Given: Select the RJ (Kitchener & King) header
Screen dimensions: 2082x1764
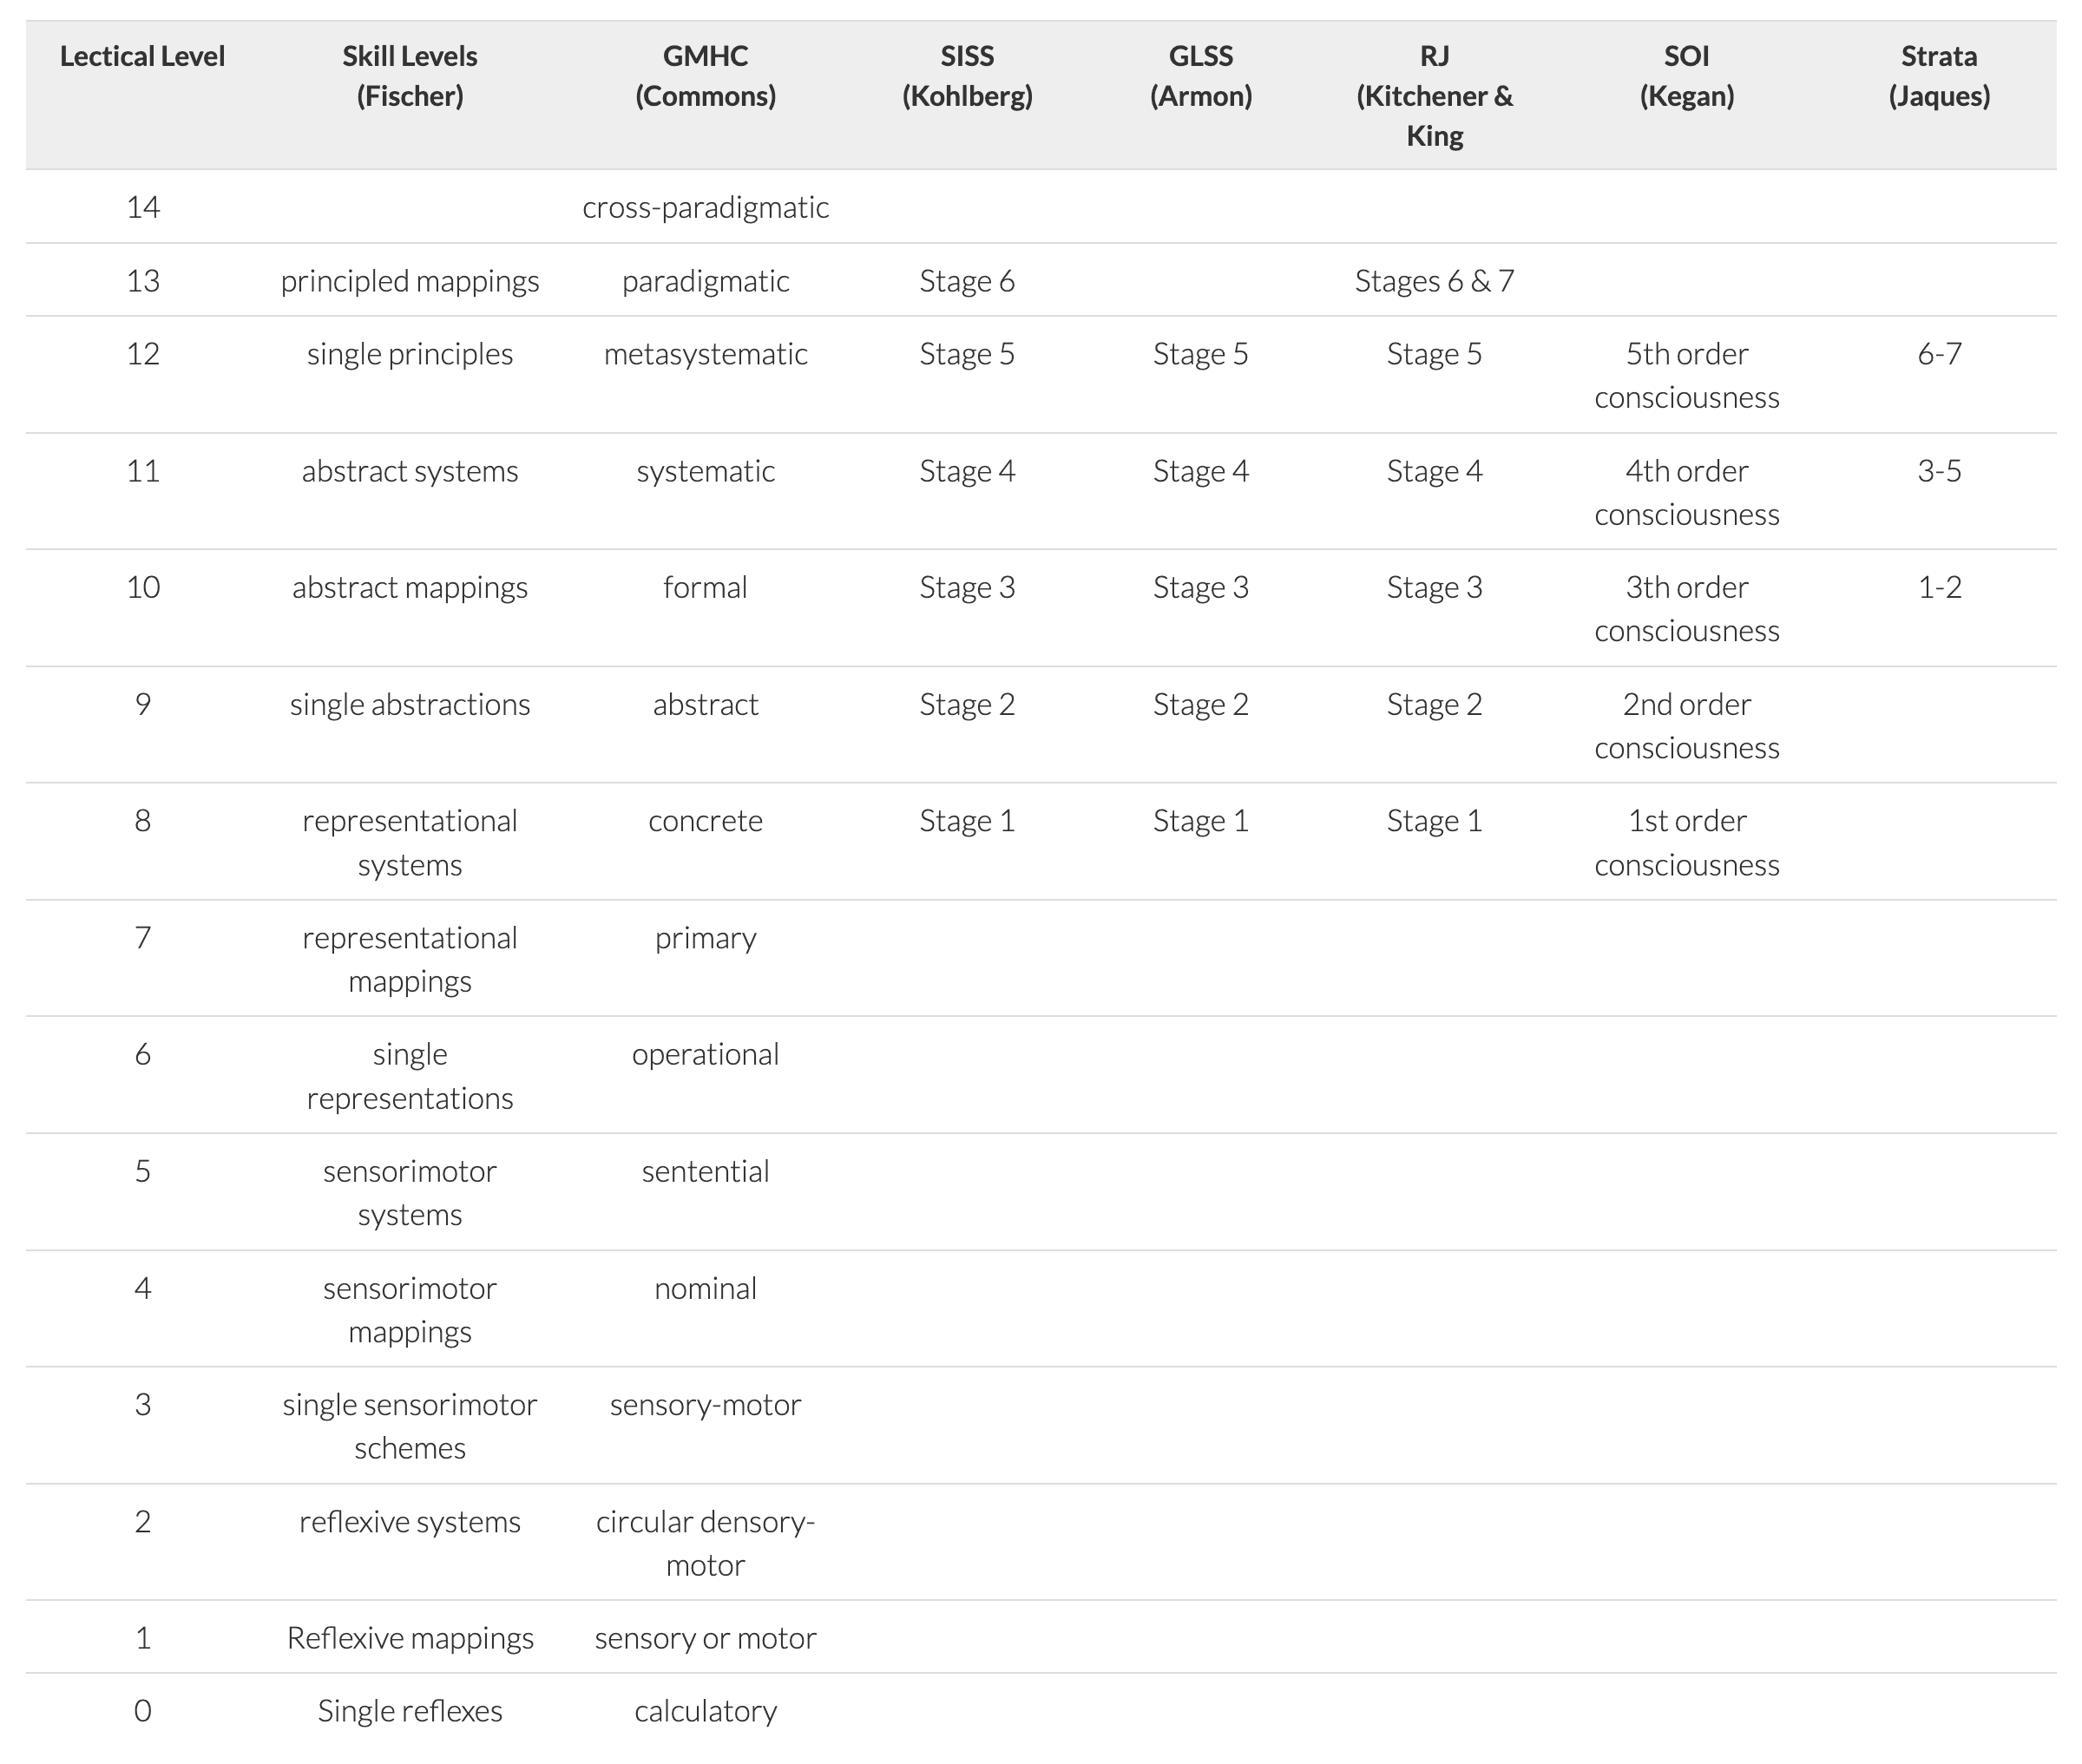Looking at the screenshot, I should tap(1434, 95).
